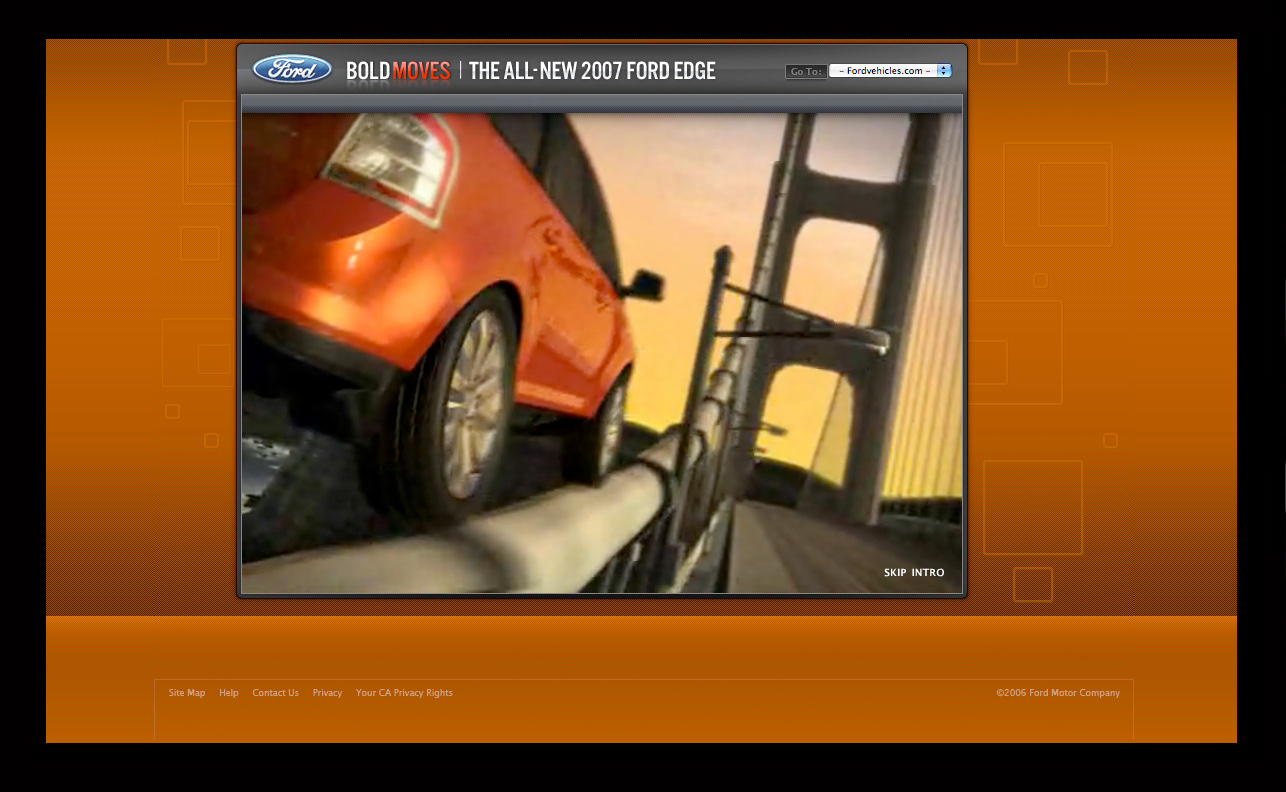Click 'The All-New 2007 Ford Edge' title
Image resolution: width=1286 pixels, height=792 pixels.
592,71
